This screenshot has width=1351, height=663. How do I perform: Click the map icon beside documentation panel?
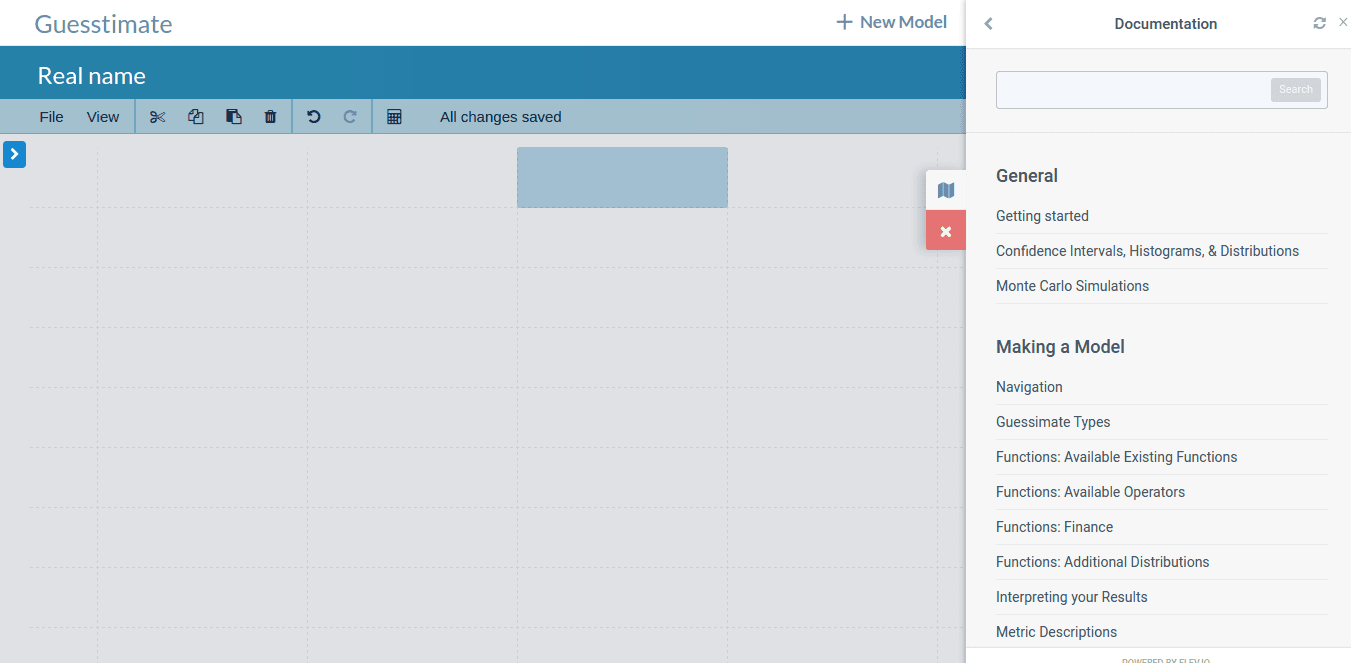coord(946,190)
